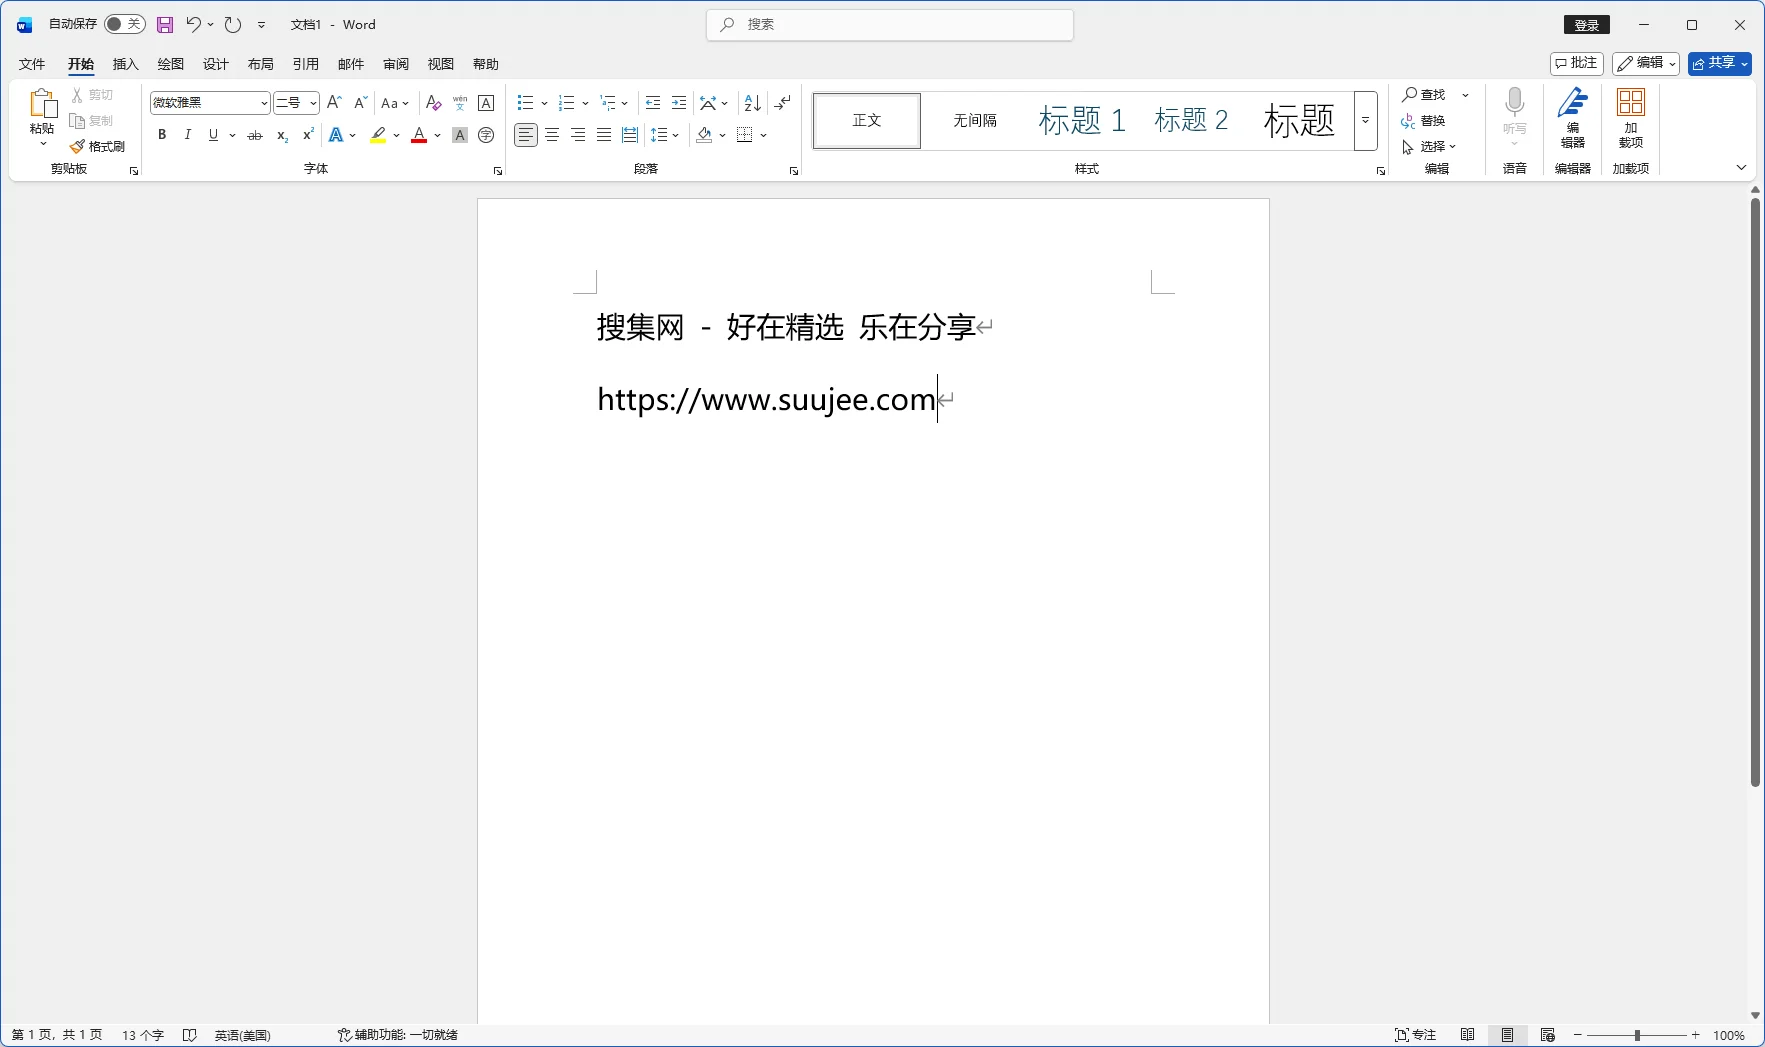Viewport: 1765px width, 1047px height.
Task: Open the font name dropdown (微软雅黑)
Action: (x=264, y=103)
